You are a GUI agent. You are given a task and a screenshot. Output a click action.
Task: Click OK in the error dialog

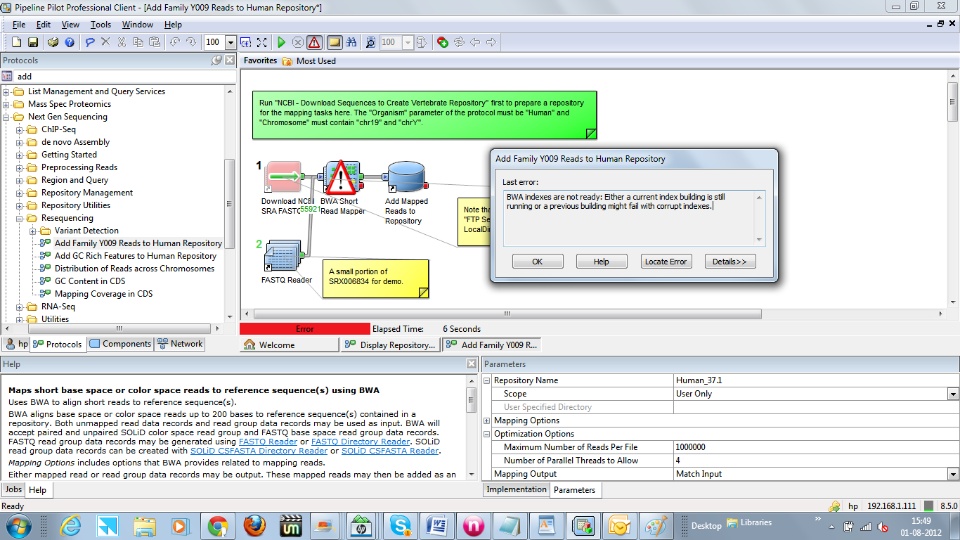538,261
